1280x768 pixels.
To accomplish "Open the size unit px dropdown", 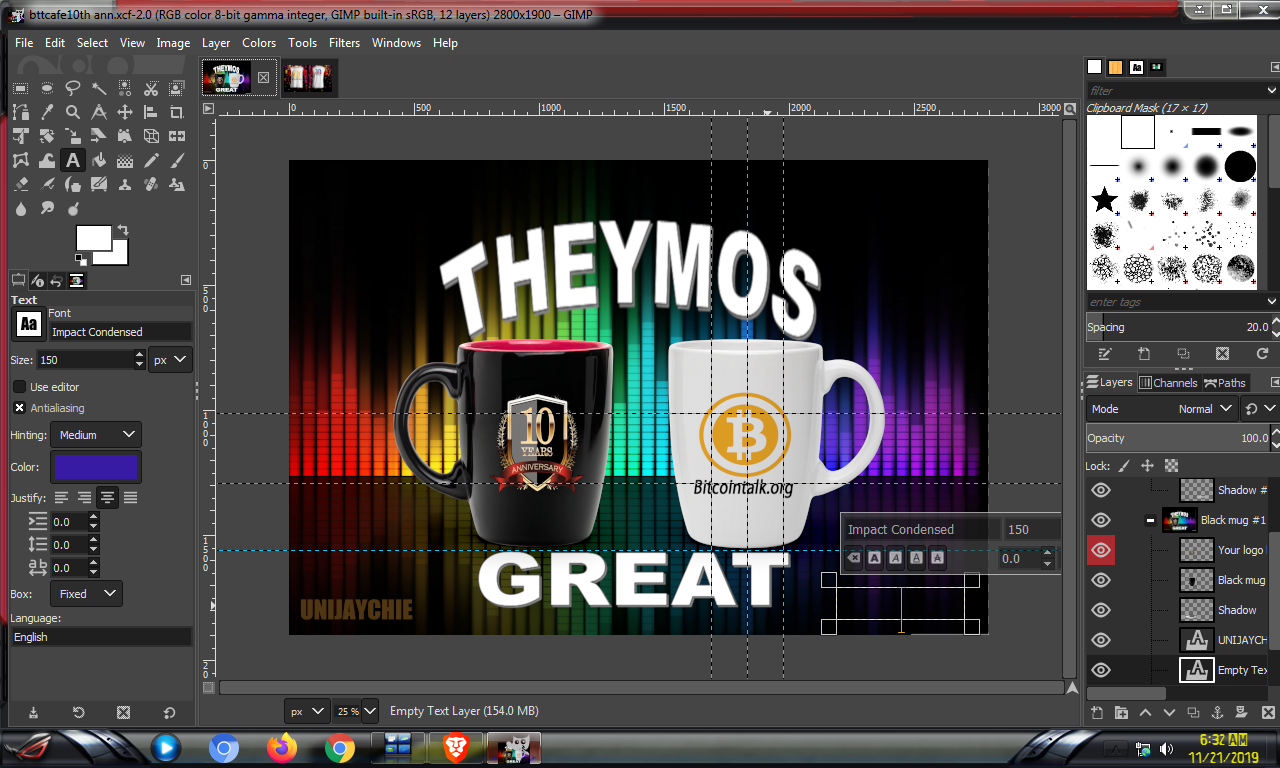I will (170, 360).
